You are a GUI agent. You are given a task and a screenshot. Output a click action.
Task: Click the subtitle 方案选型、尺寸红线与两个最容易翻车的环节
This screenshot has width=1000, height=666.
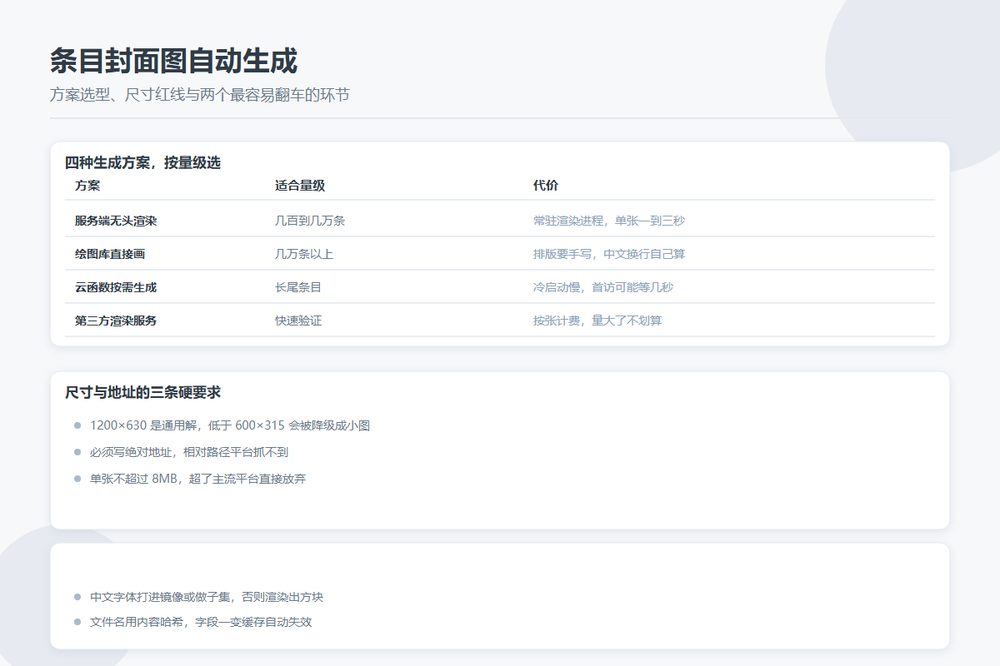200,95
